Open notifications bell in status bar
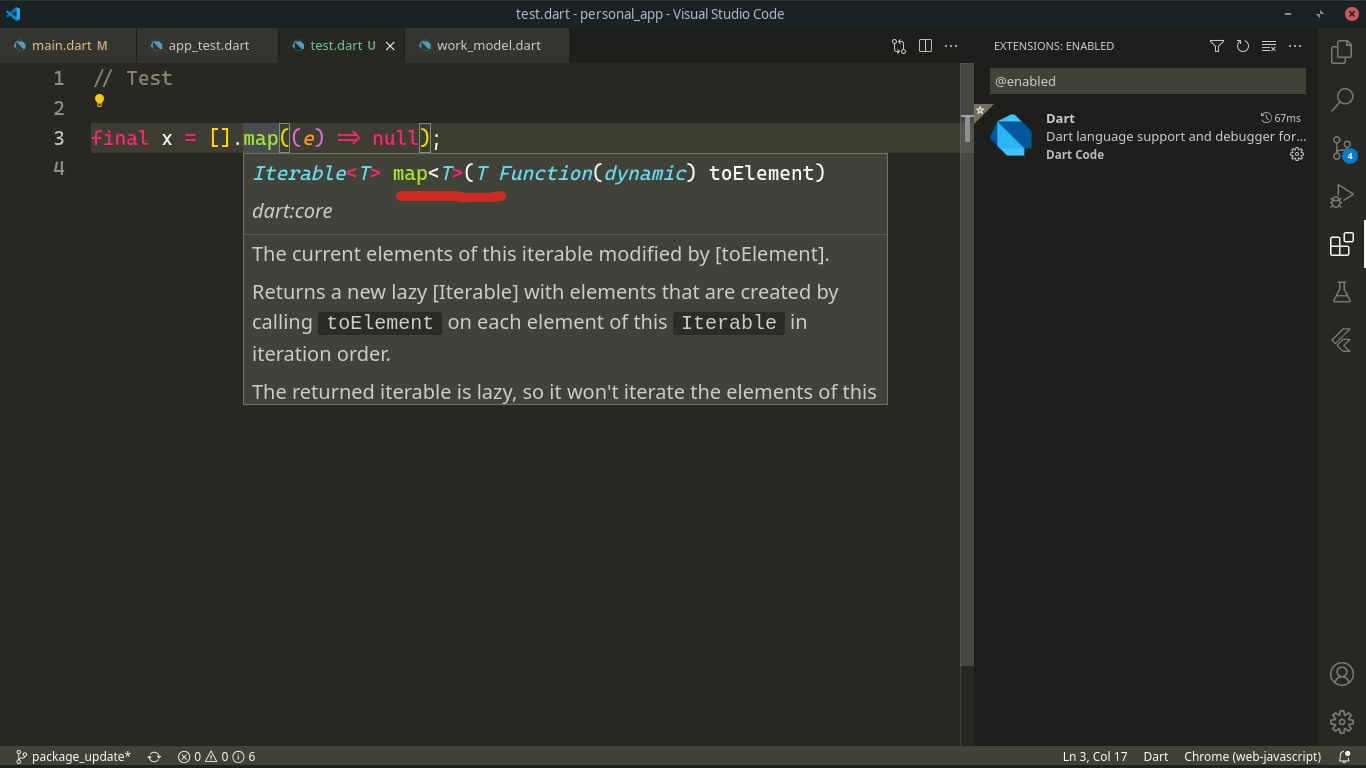The width and height of the screenshot is (1366, 768). pyautogui.click(x=1345, y=757)
